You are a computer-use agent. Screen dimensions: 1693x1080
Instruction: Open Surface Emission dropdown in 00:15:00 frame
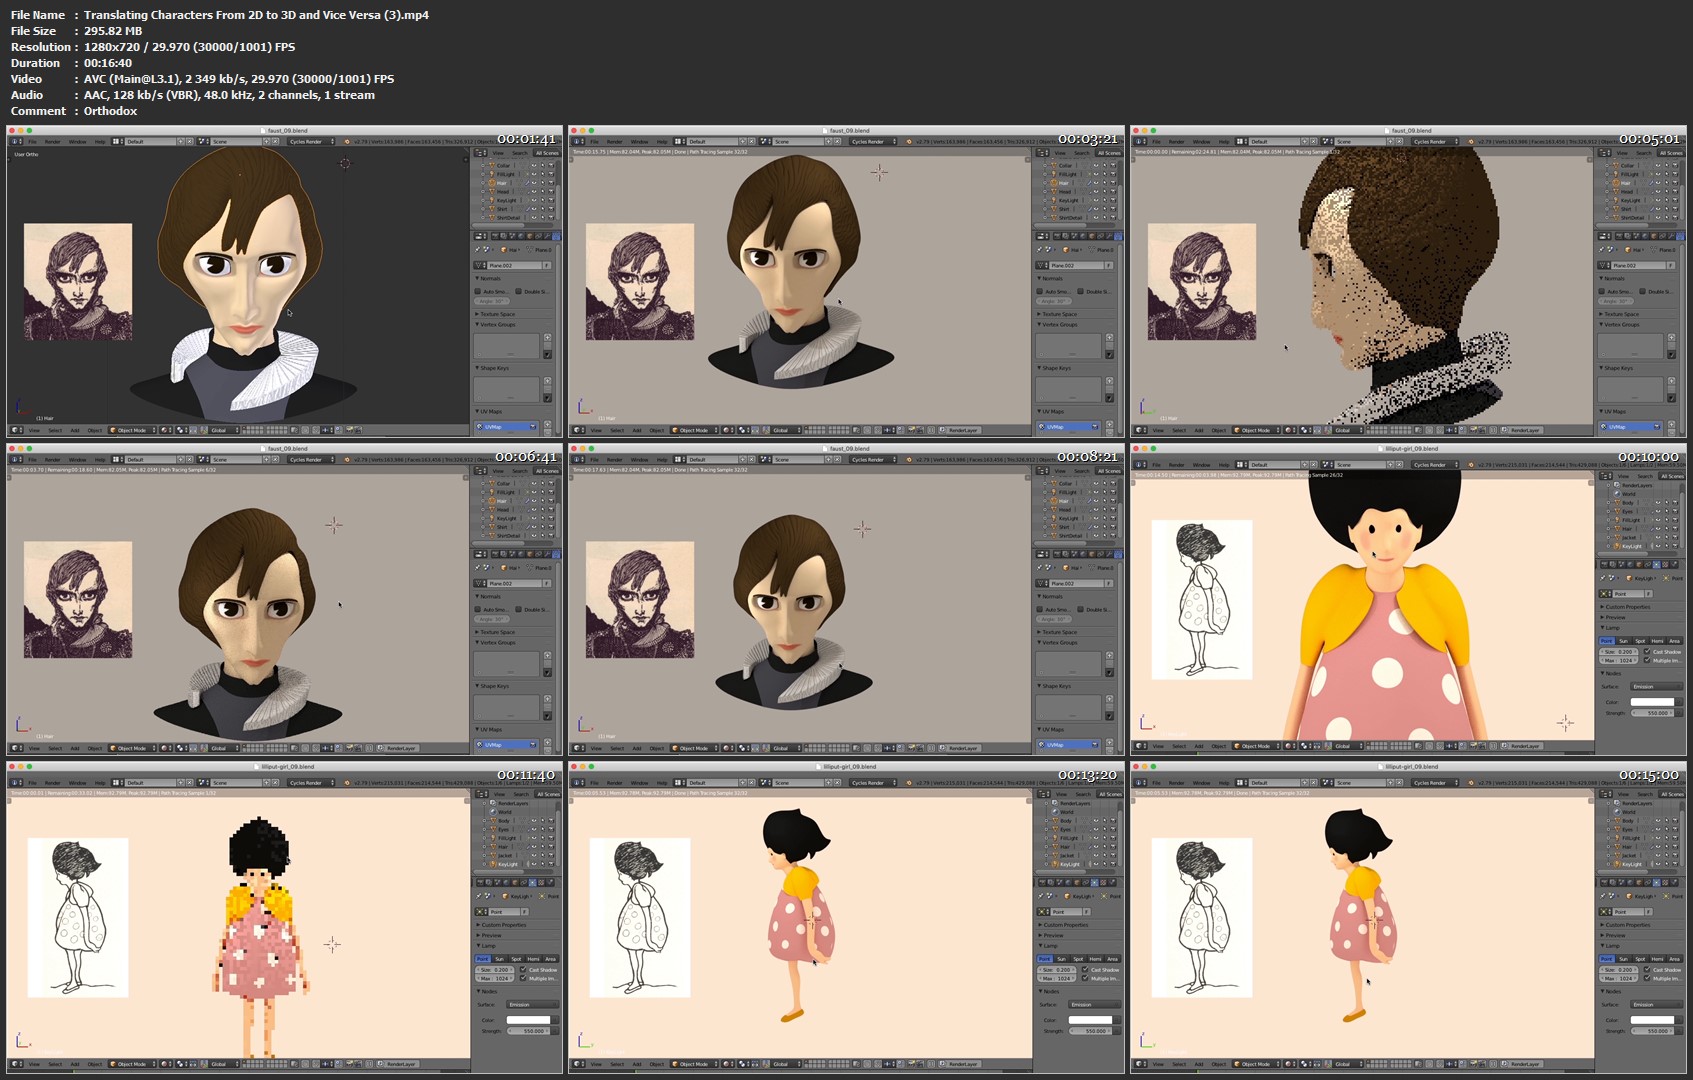point(1656,1004)
